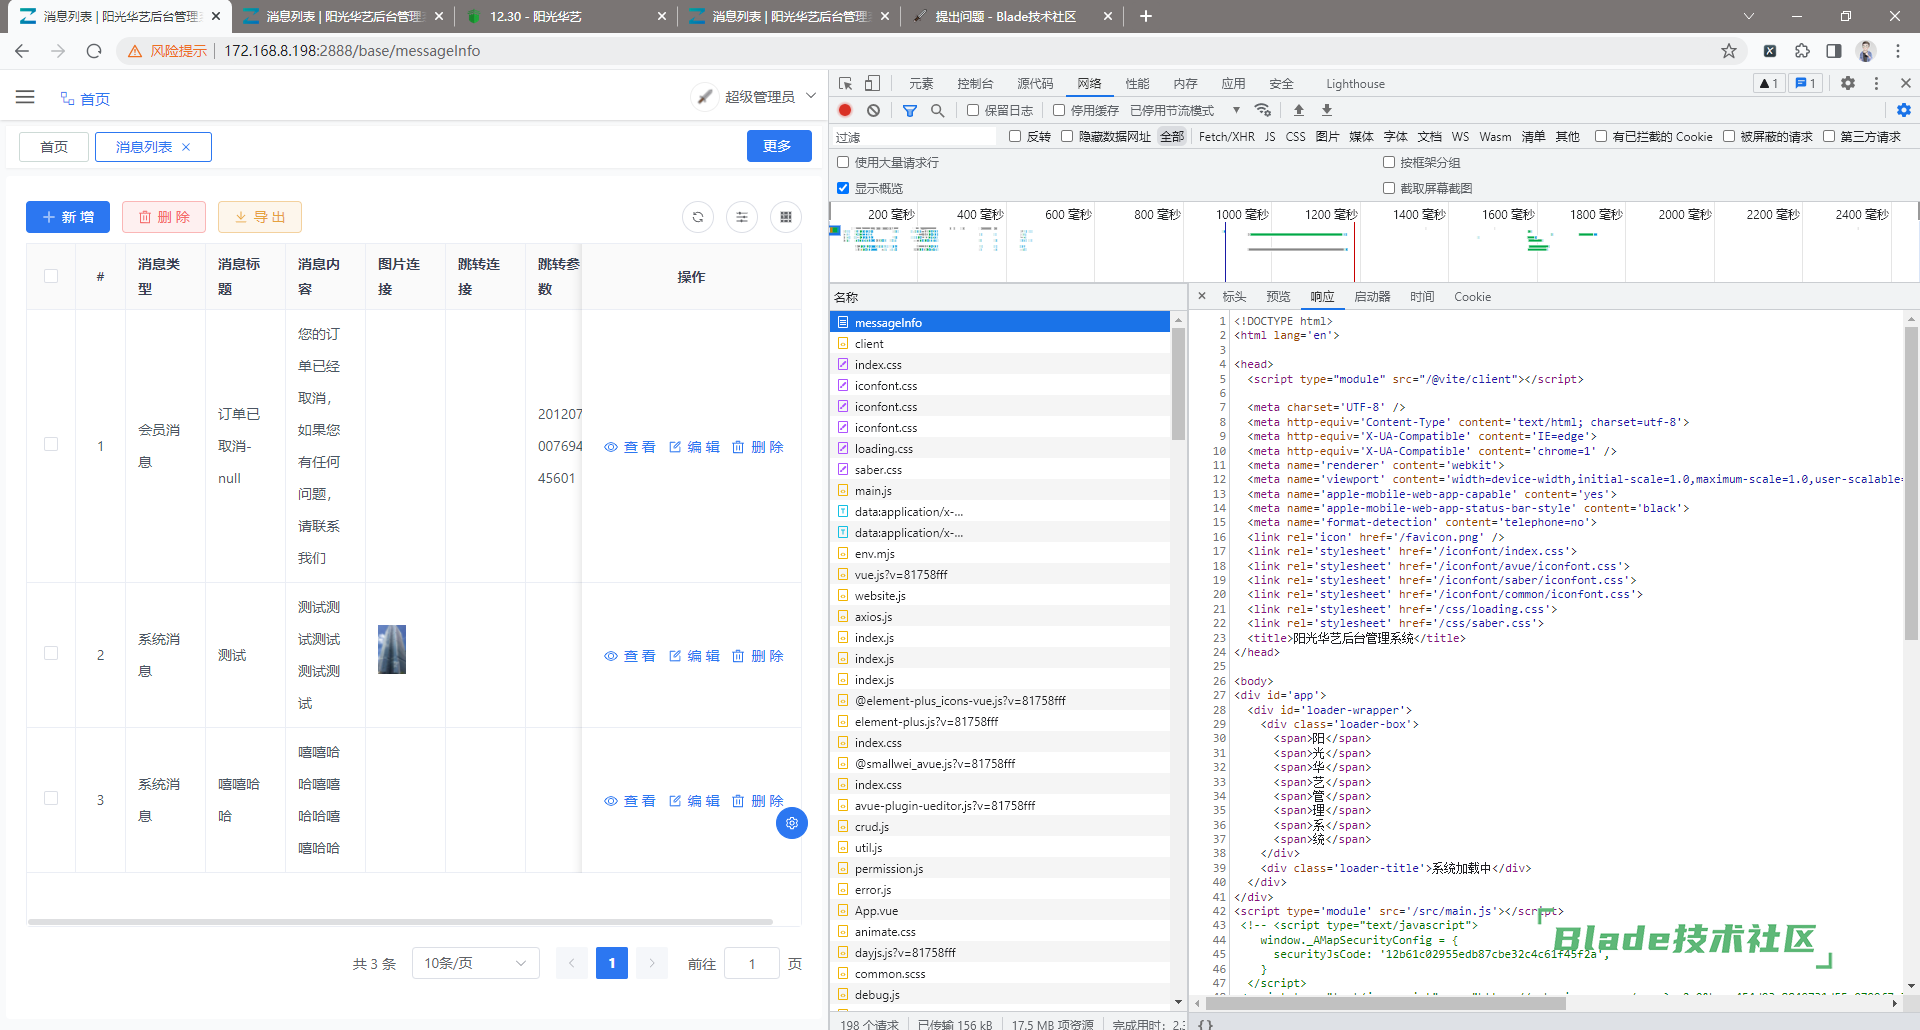Open the 10条/页 page size dropdown
The image size is (1920, 1030).
(x=475, y=963)
